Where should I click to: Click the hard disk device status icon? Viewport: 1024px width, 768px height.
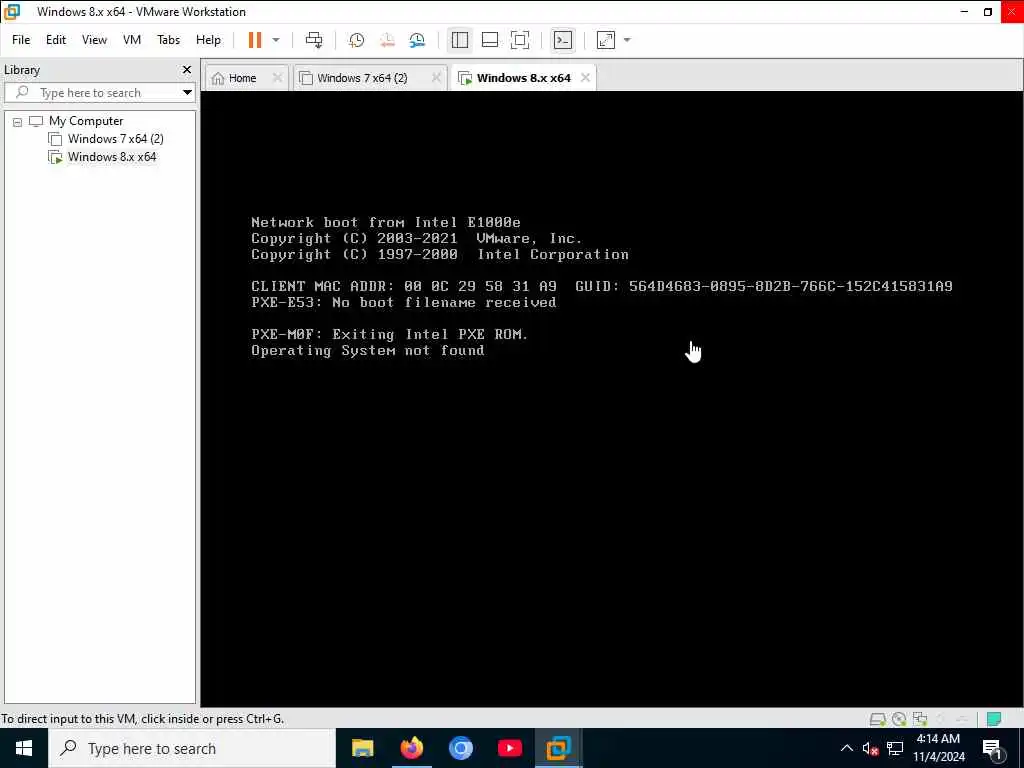878,719
